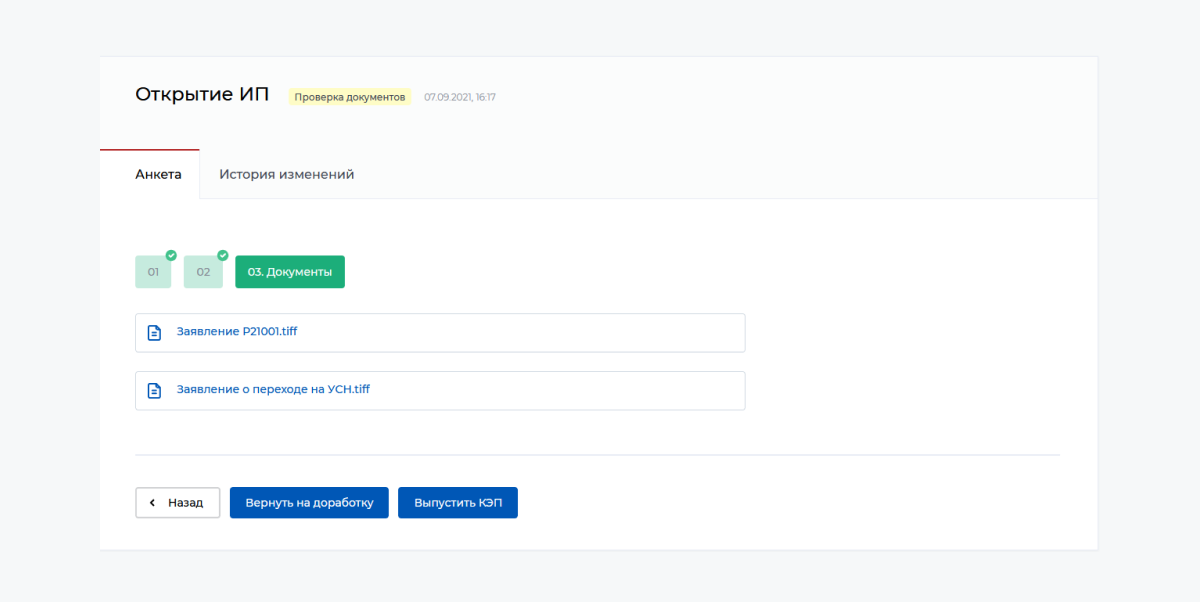Open the История изменений tab
This screenshot has height=602, width=1200.
click(x=287, y=174)
